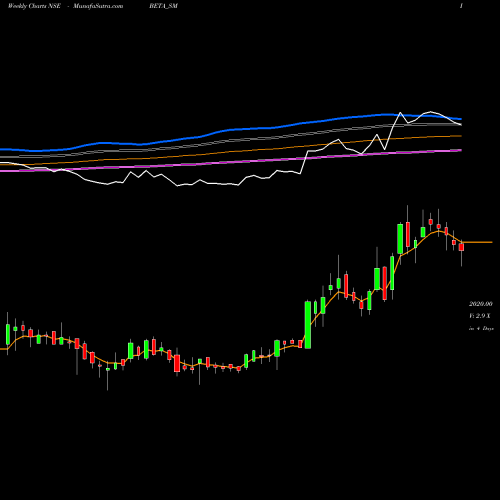The height and width of the screenshot is (500, 500).
Task: Click the "Weekly Charts NSE" header text
Action: [x=34, y=6]
